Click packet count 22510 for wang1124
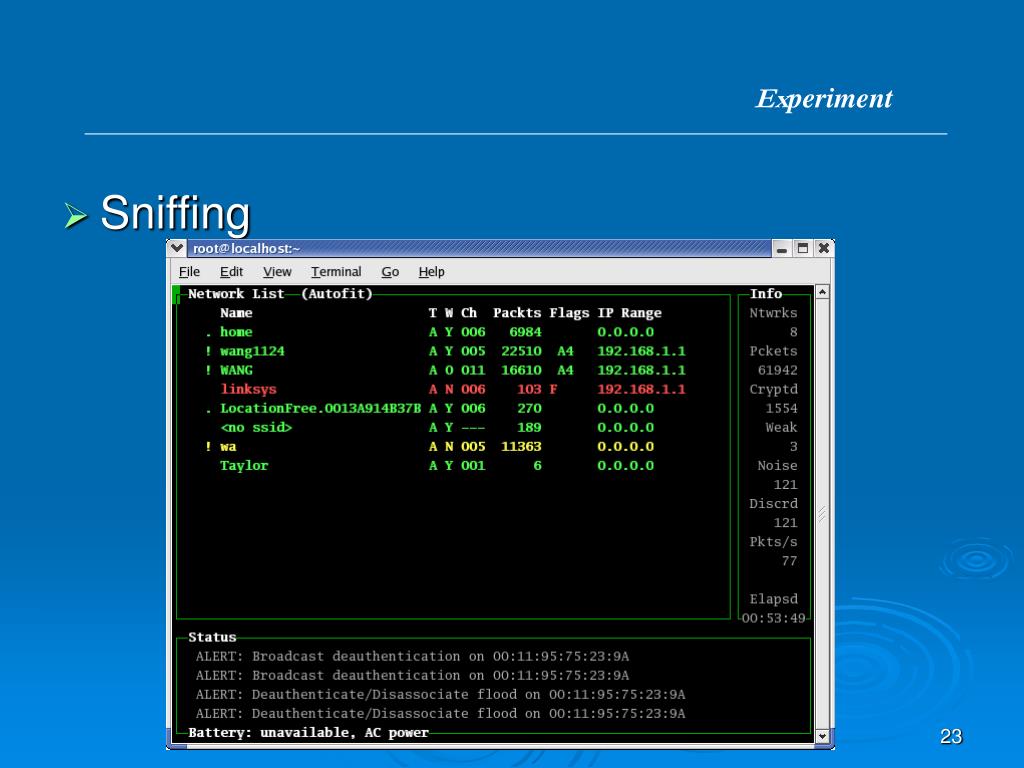The image size is (1024, 768). (521, 351)
